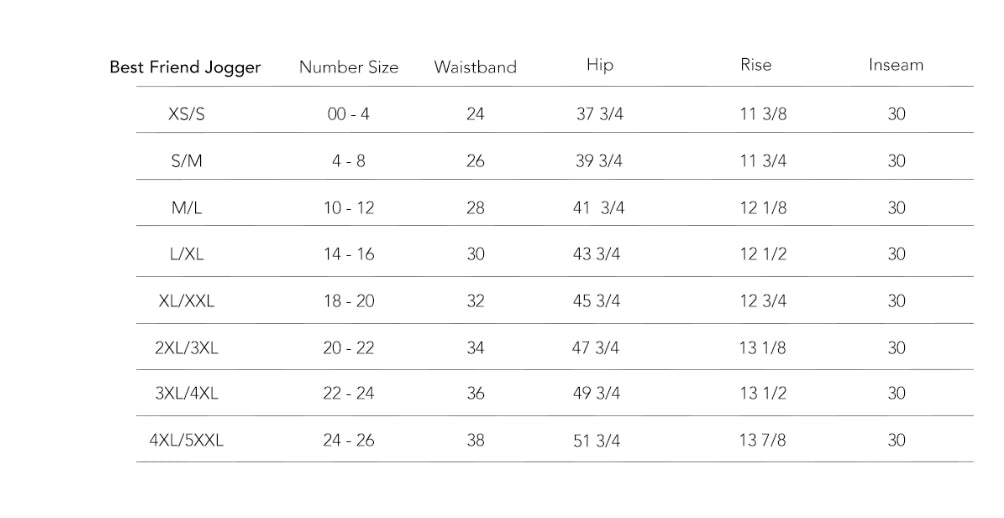Select the 13 7/8 rise value

click(763, 440)
